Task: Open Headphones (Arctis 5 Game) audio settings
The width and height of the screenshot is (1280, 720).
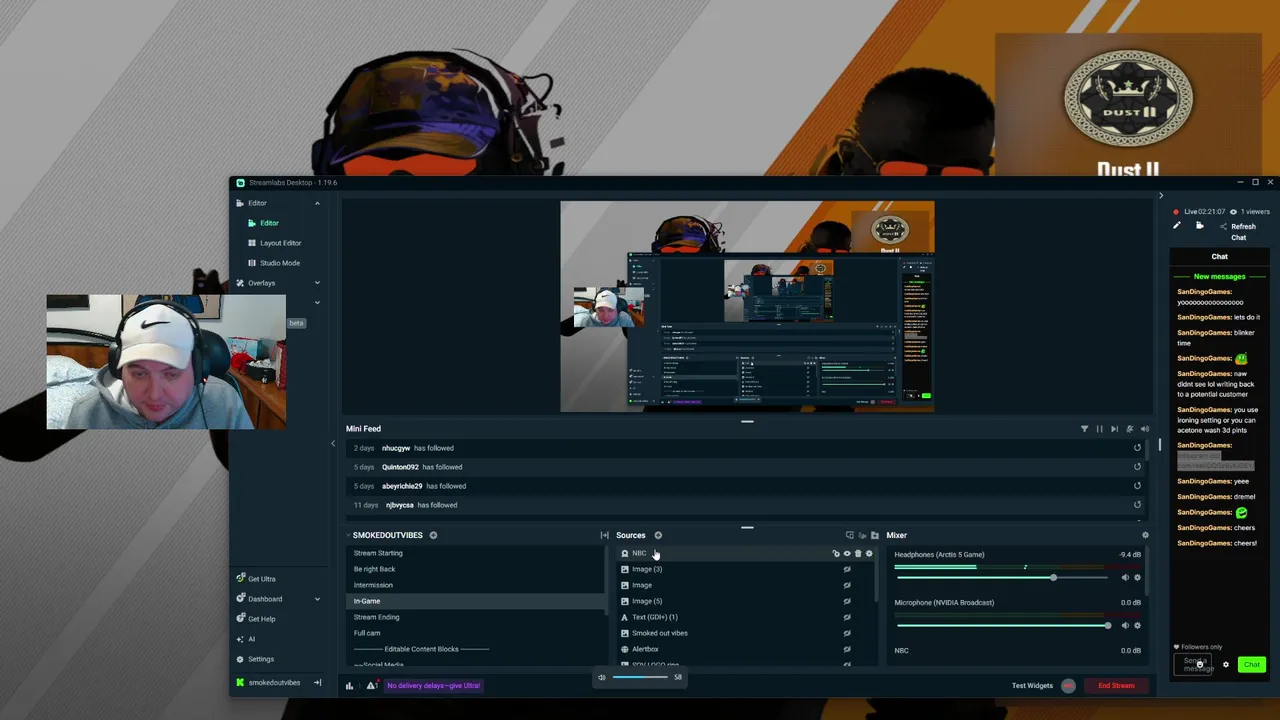Action: coord(1137,577)
